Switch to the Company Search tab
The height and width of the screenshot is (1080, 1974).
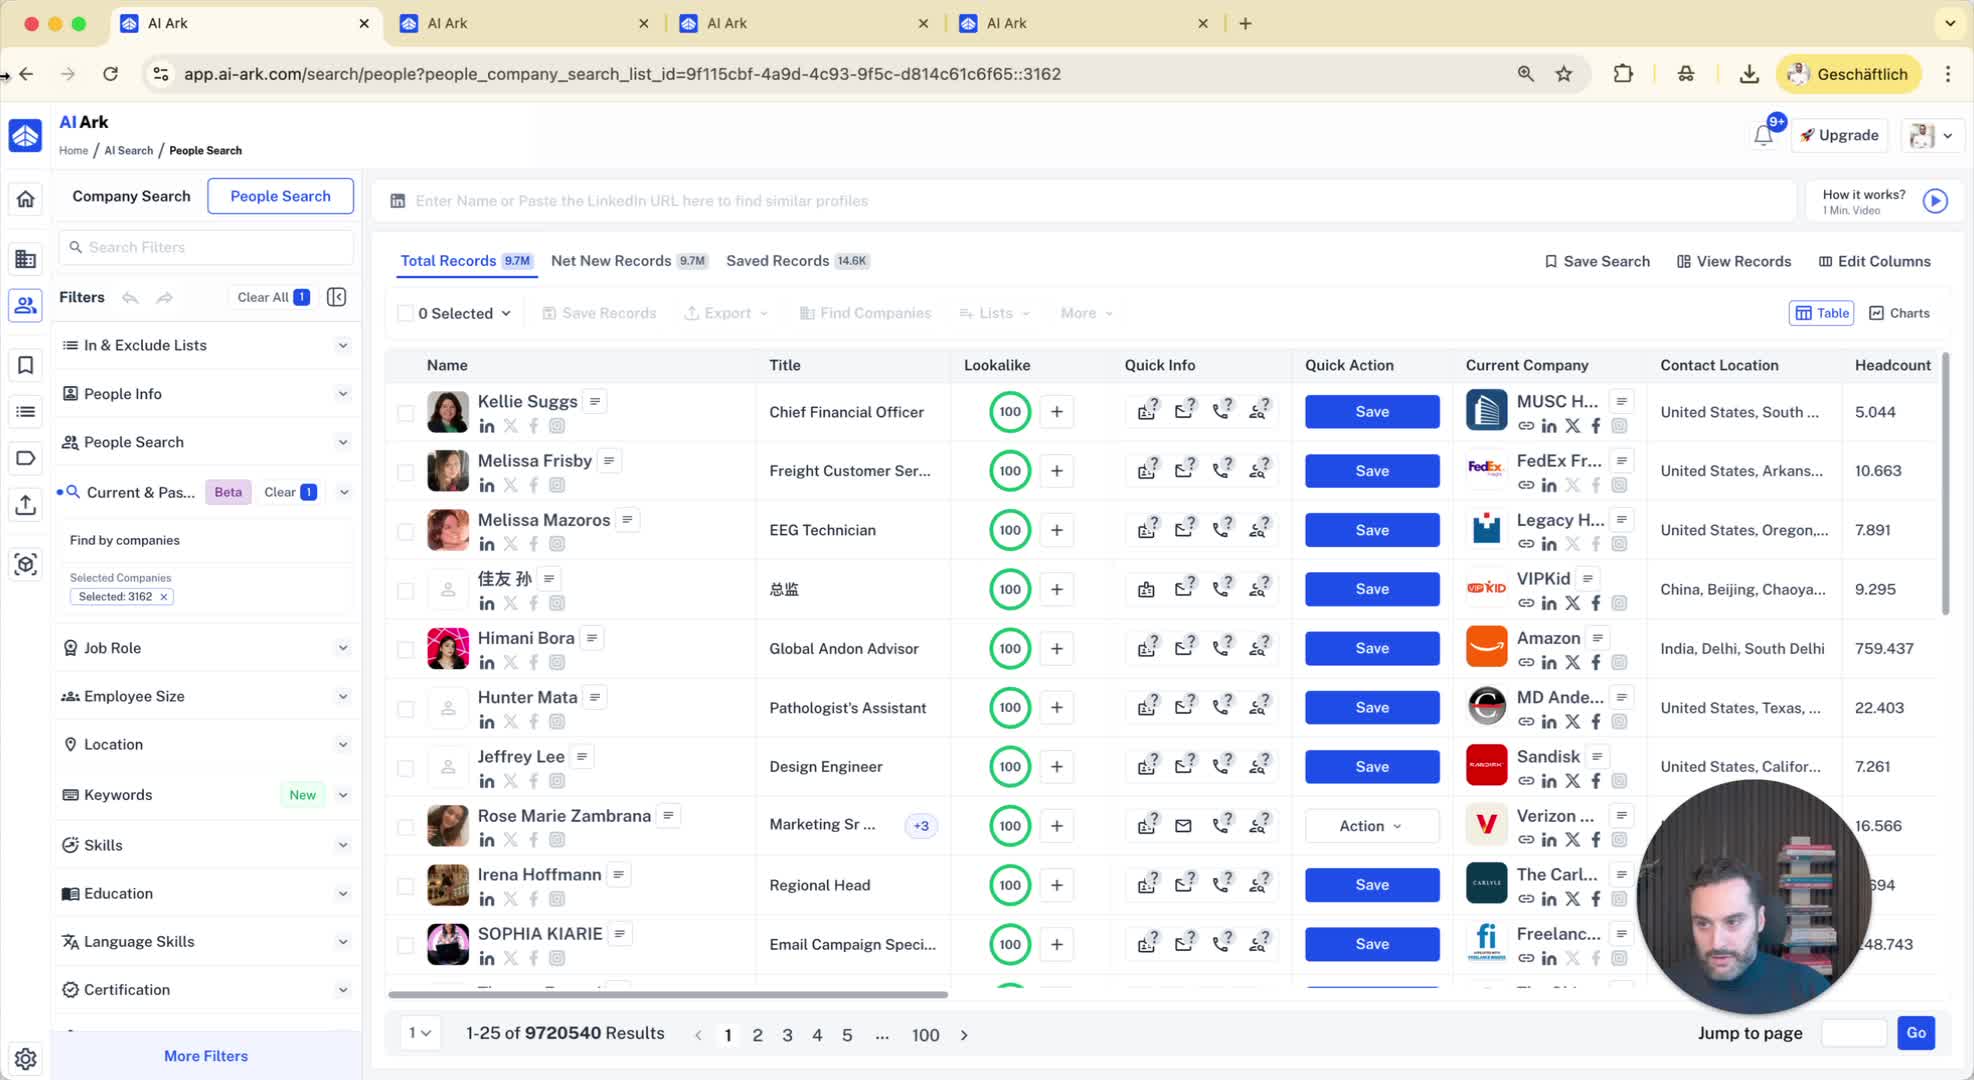(x=131, y=196)
